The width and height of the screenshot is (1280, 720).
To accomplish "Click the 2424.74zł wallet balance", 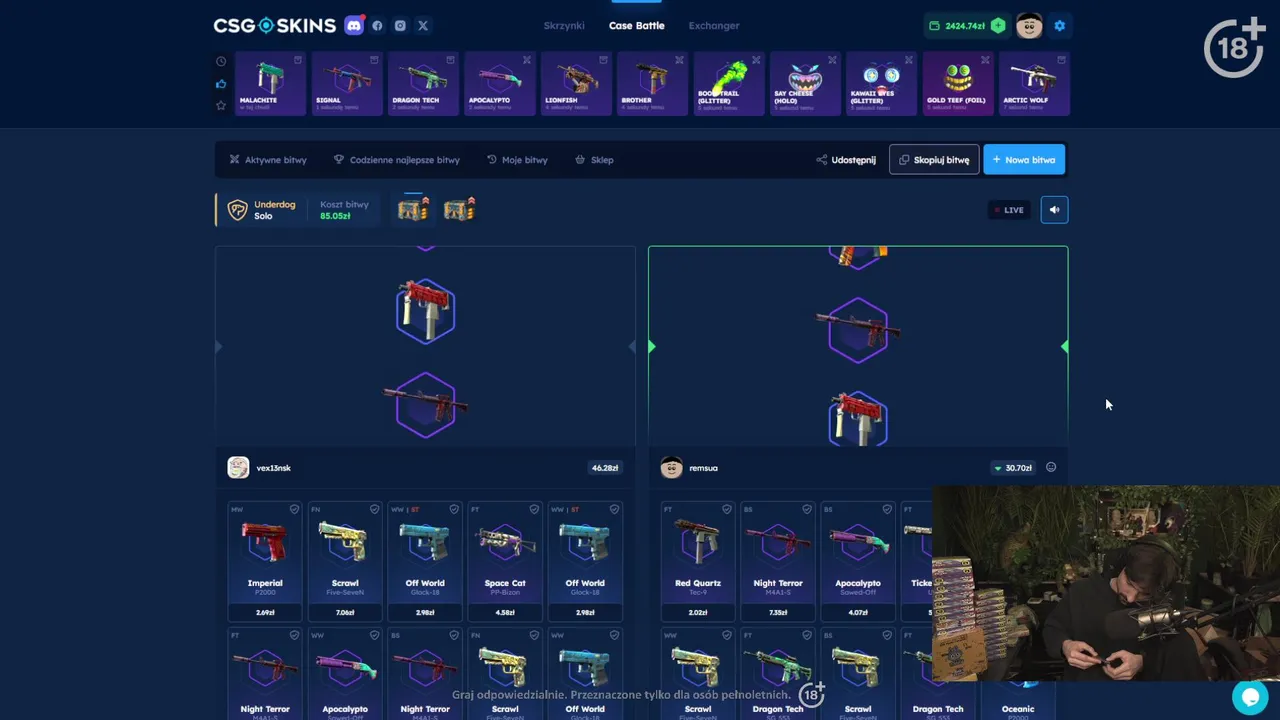I will (x=965, y=26).
